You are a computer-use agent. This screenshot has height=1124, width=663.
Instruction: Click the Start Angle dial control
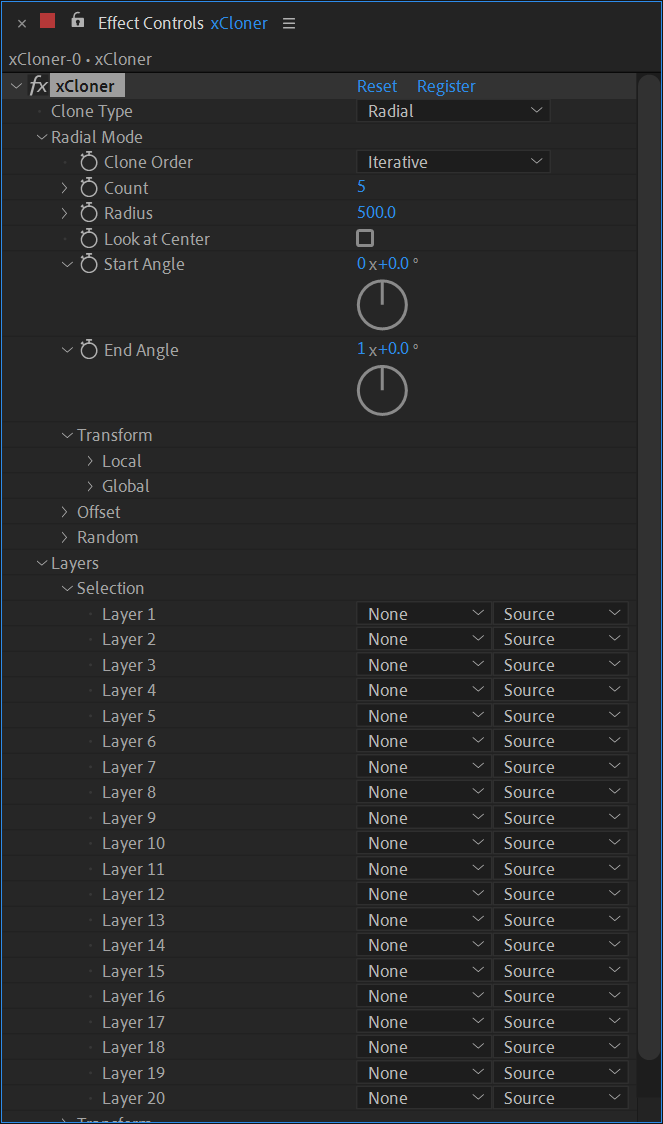click(382, 305)
